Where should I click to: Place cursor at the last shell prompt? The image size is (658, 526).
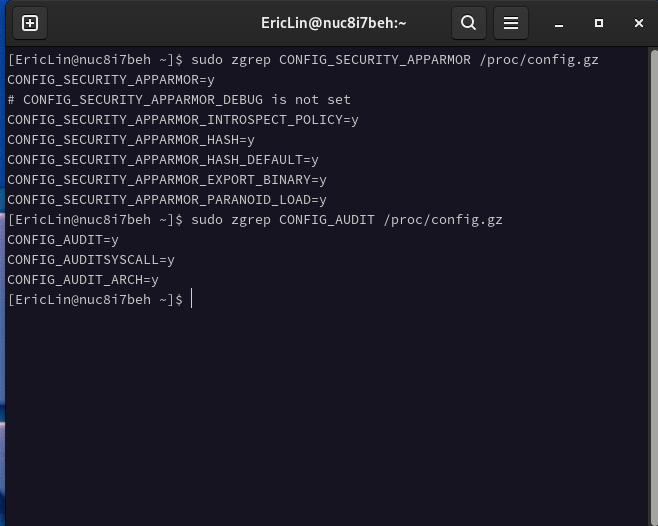coord(191,299)
